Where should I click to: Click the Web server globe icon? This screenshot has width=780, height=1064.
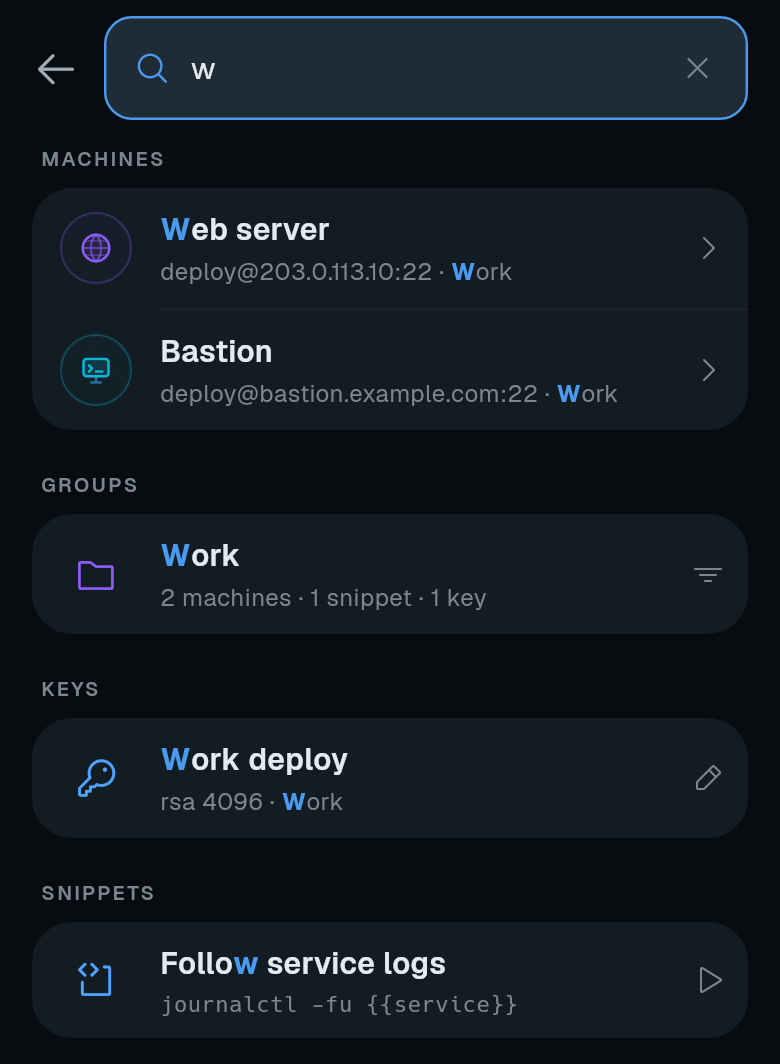[x=96, y=248]
